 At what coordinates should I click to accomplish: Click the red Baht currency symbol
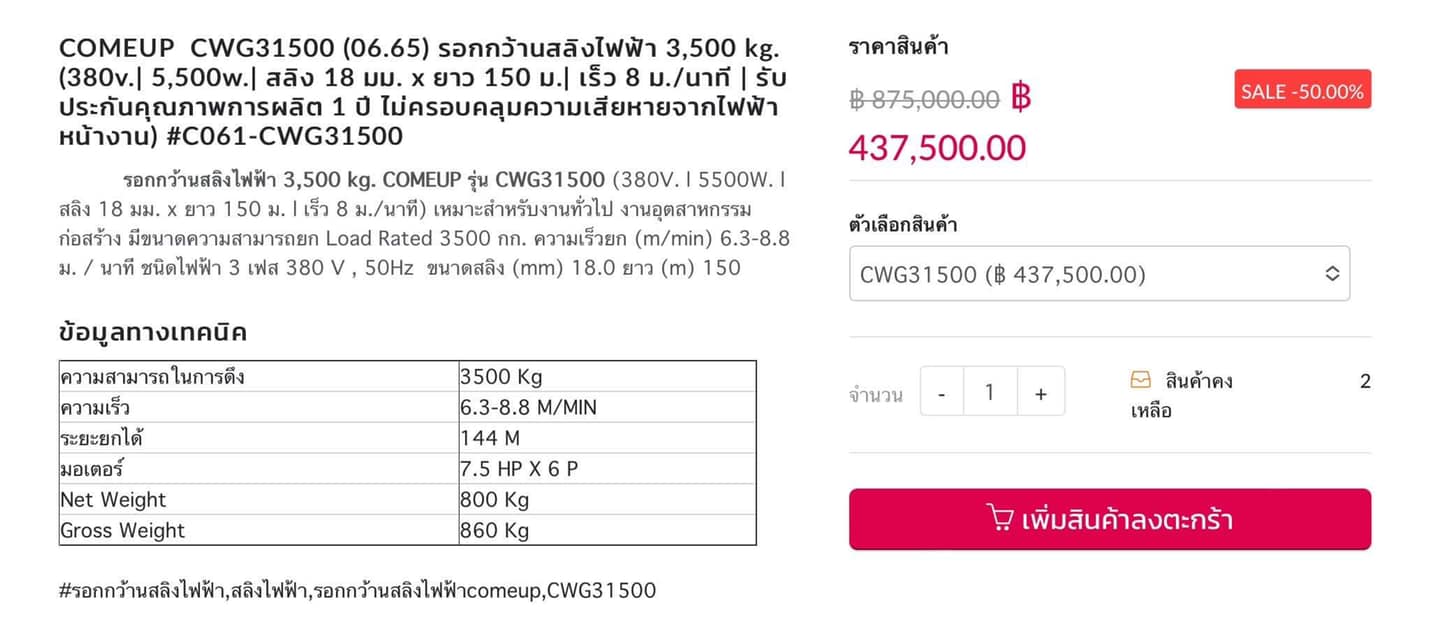click(1021, 97)
